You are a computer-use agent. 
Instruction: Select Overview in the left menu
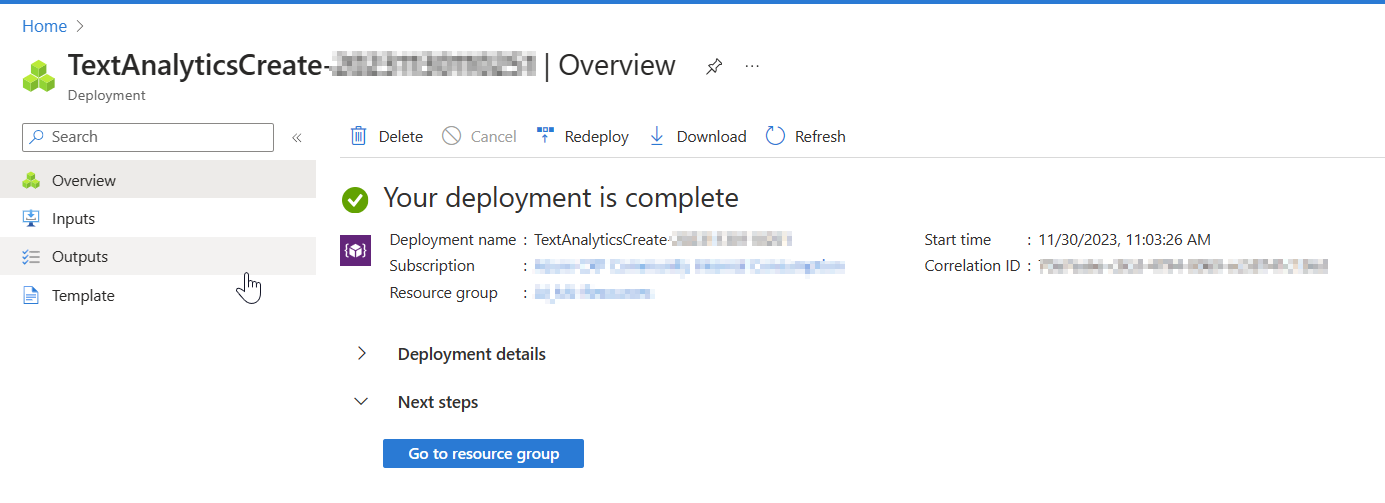point(158,180)
